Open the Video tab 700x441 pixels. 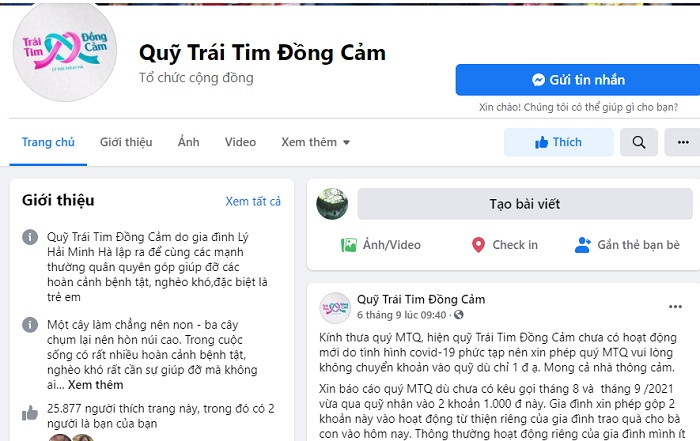point(240,142)
